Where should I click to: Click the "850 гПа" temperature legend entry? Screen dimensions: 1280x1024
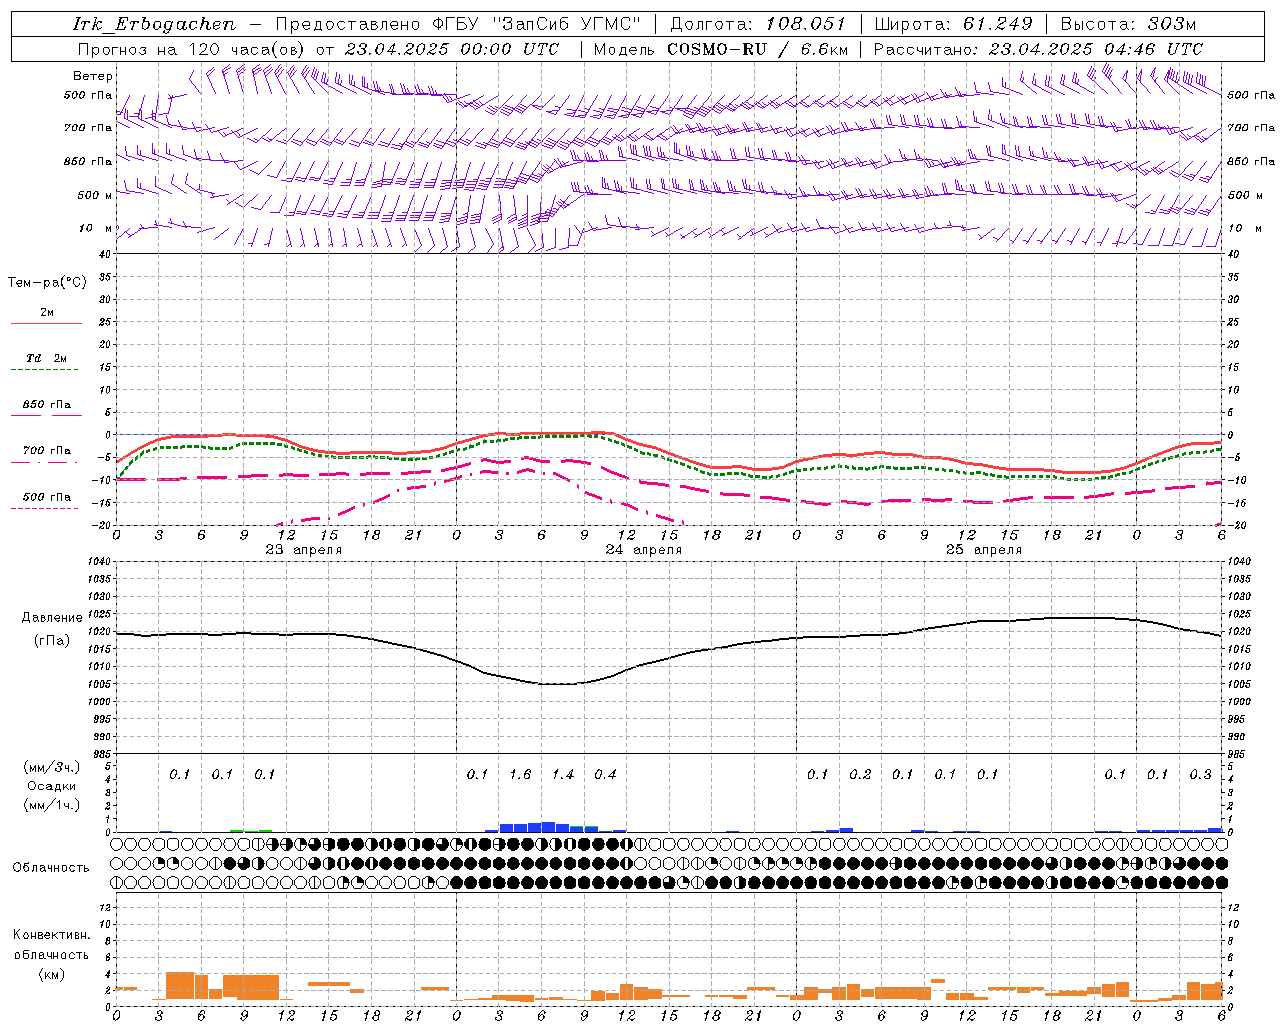pyautogui.click(x=47, y=404)
